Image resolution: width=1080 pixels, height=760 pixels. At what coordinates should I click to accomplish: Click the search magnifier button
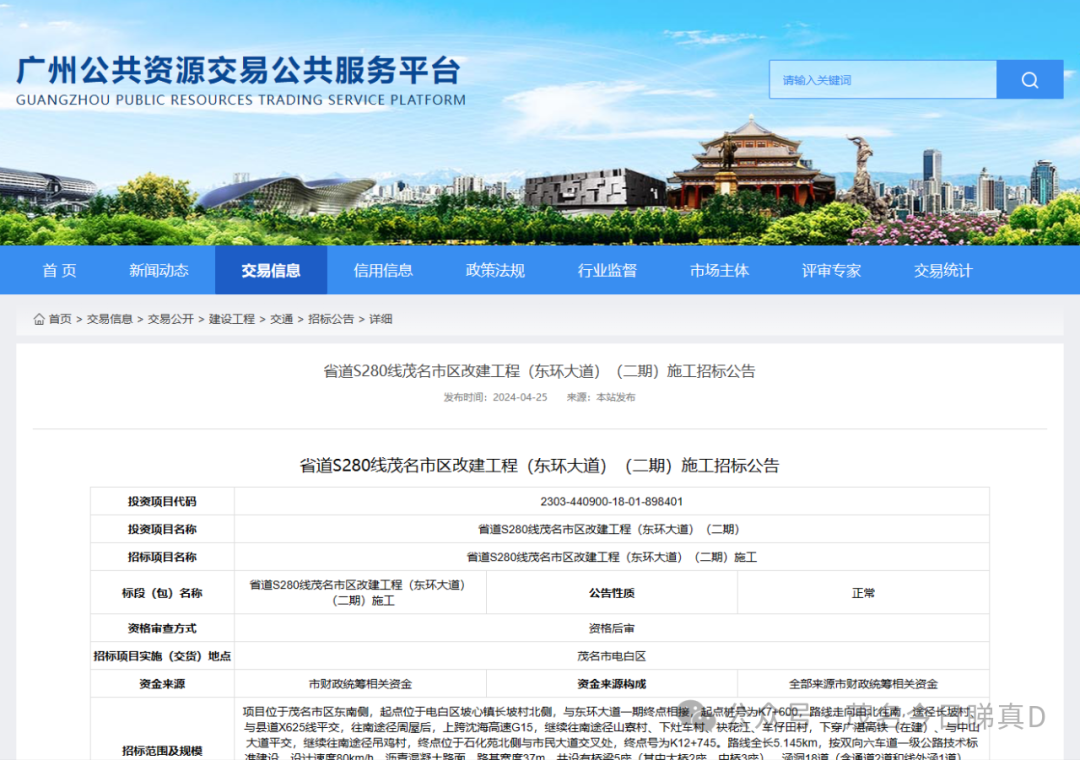click(x=1030, y=79)
